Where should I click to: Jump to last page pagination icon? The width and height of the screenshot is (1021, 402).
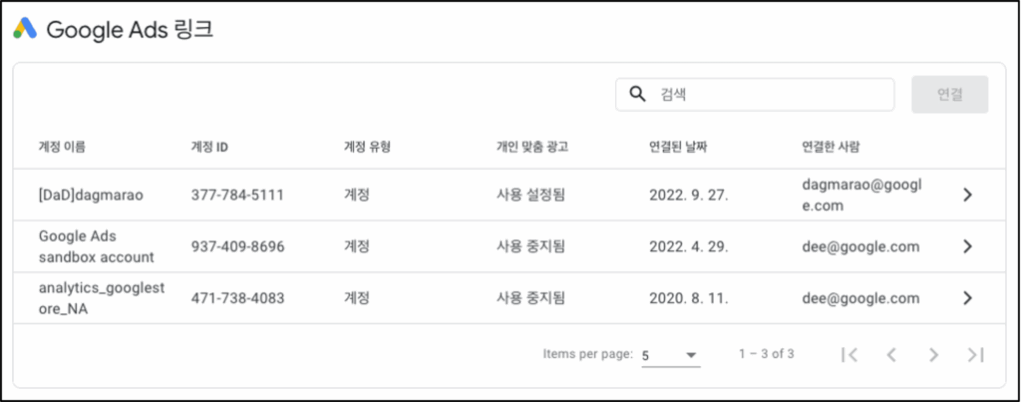[975, 354]
